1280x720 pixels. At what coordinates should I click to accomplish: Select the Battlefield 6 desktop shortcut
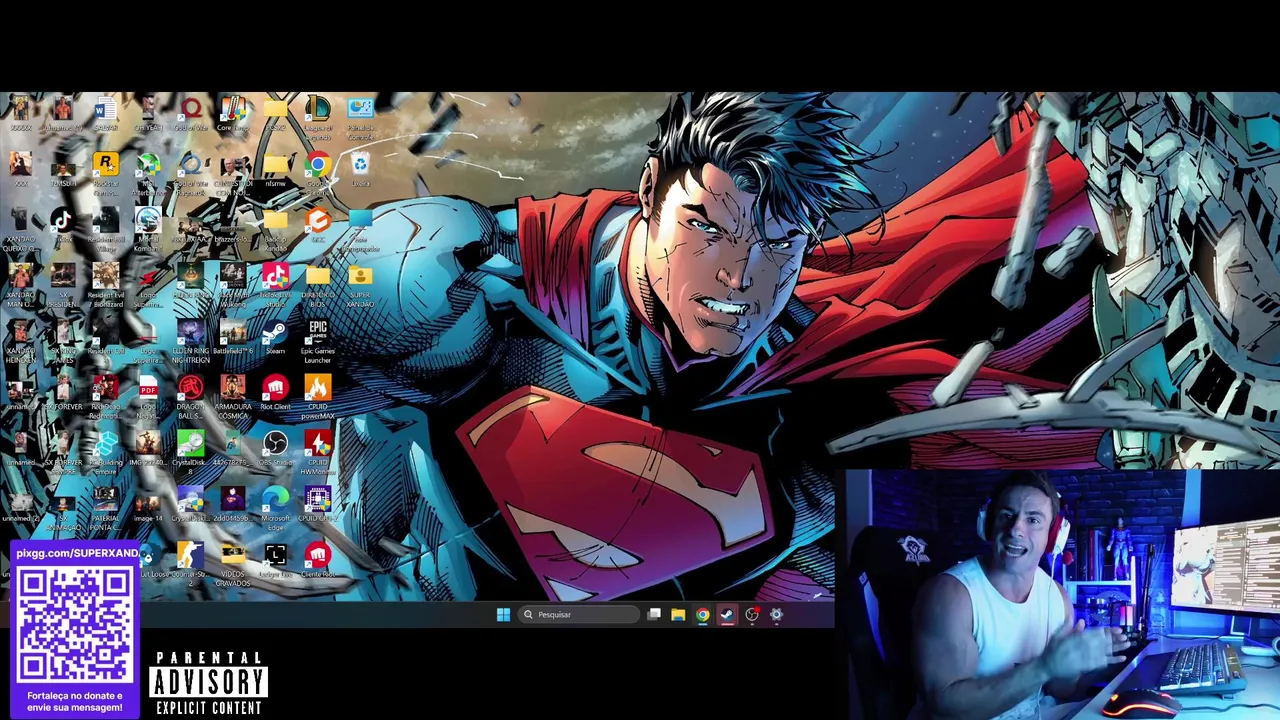tap(233, 338)
